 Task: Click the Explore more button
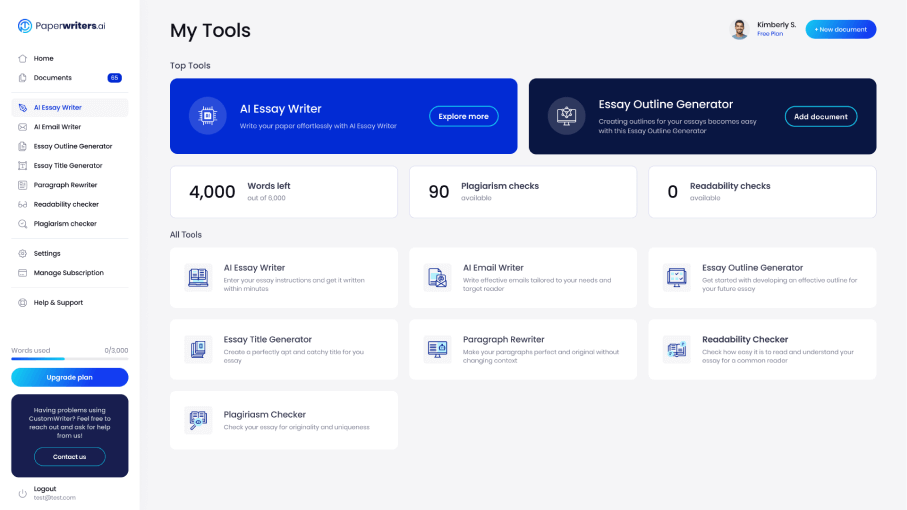click(x=463, y=116)
